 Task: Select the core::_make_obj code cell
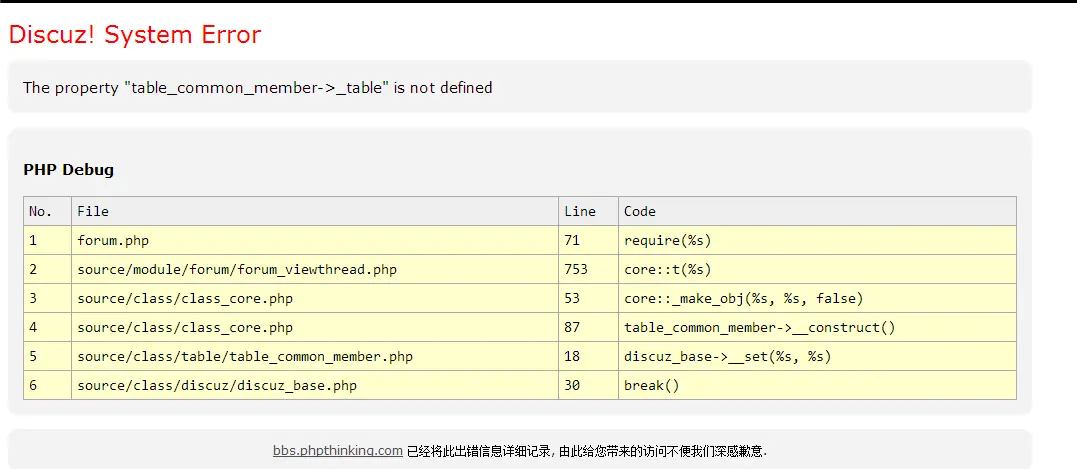(x=817, y=298)
